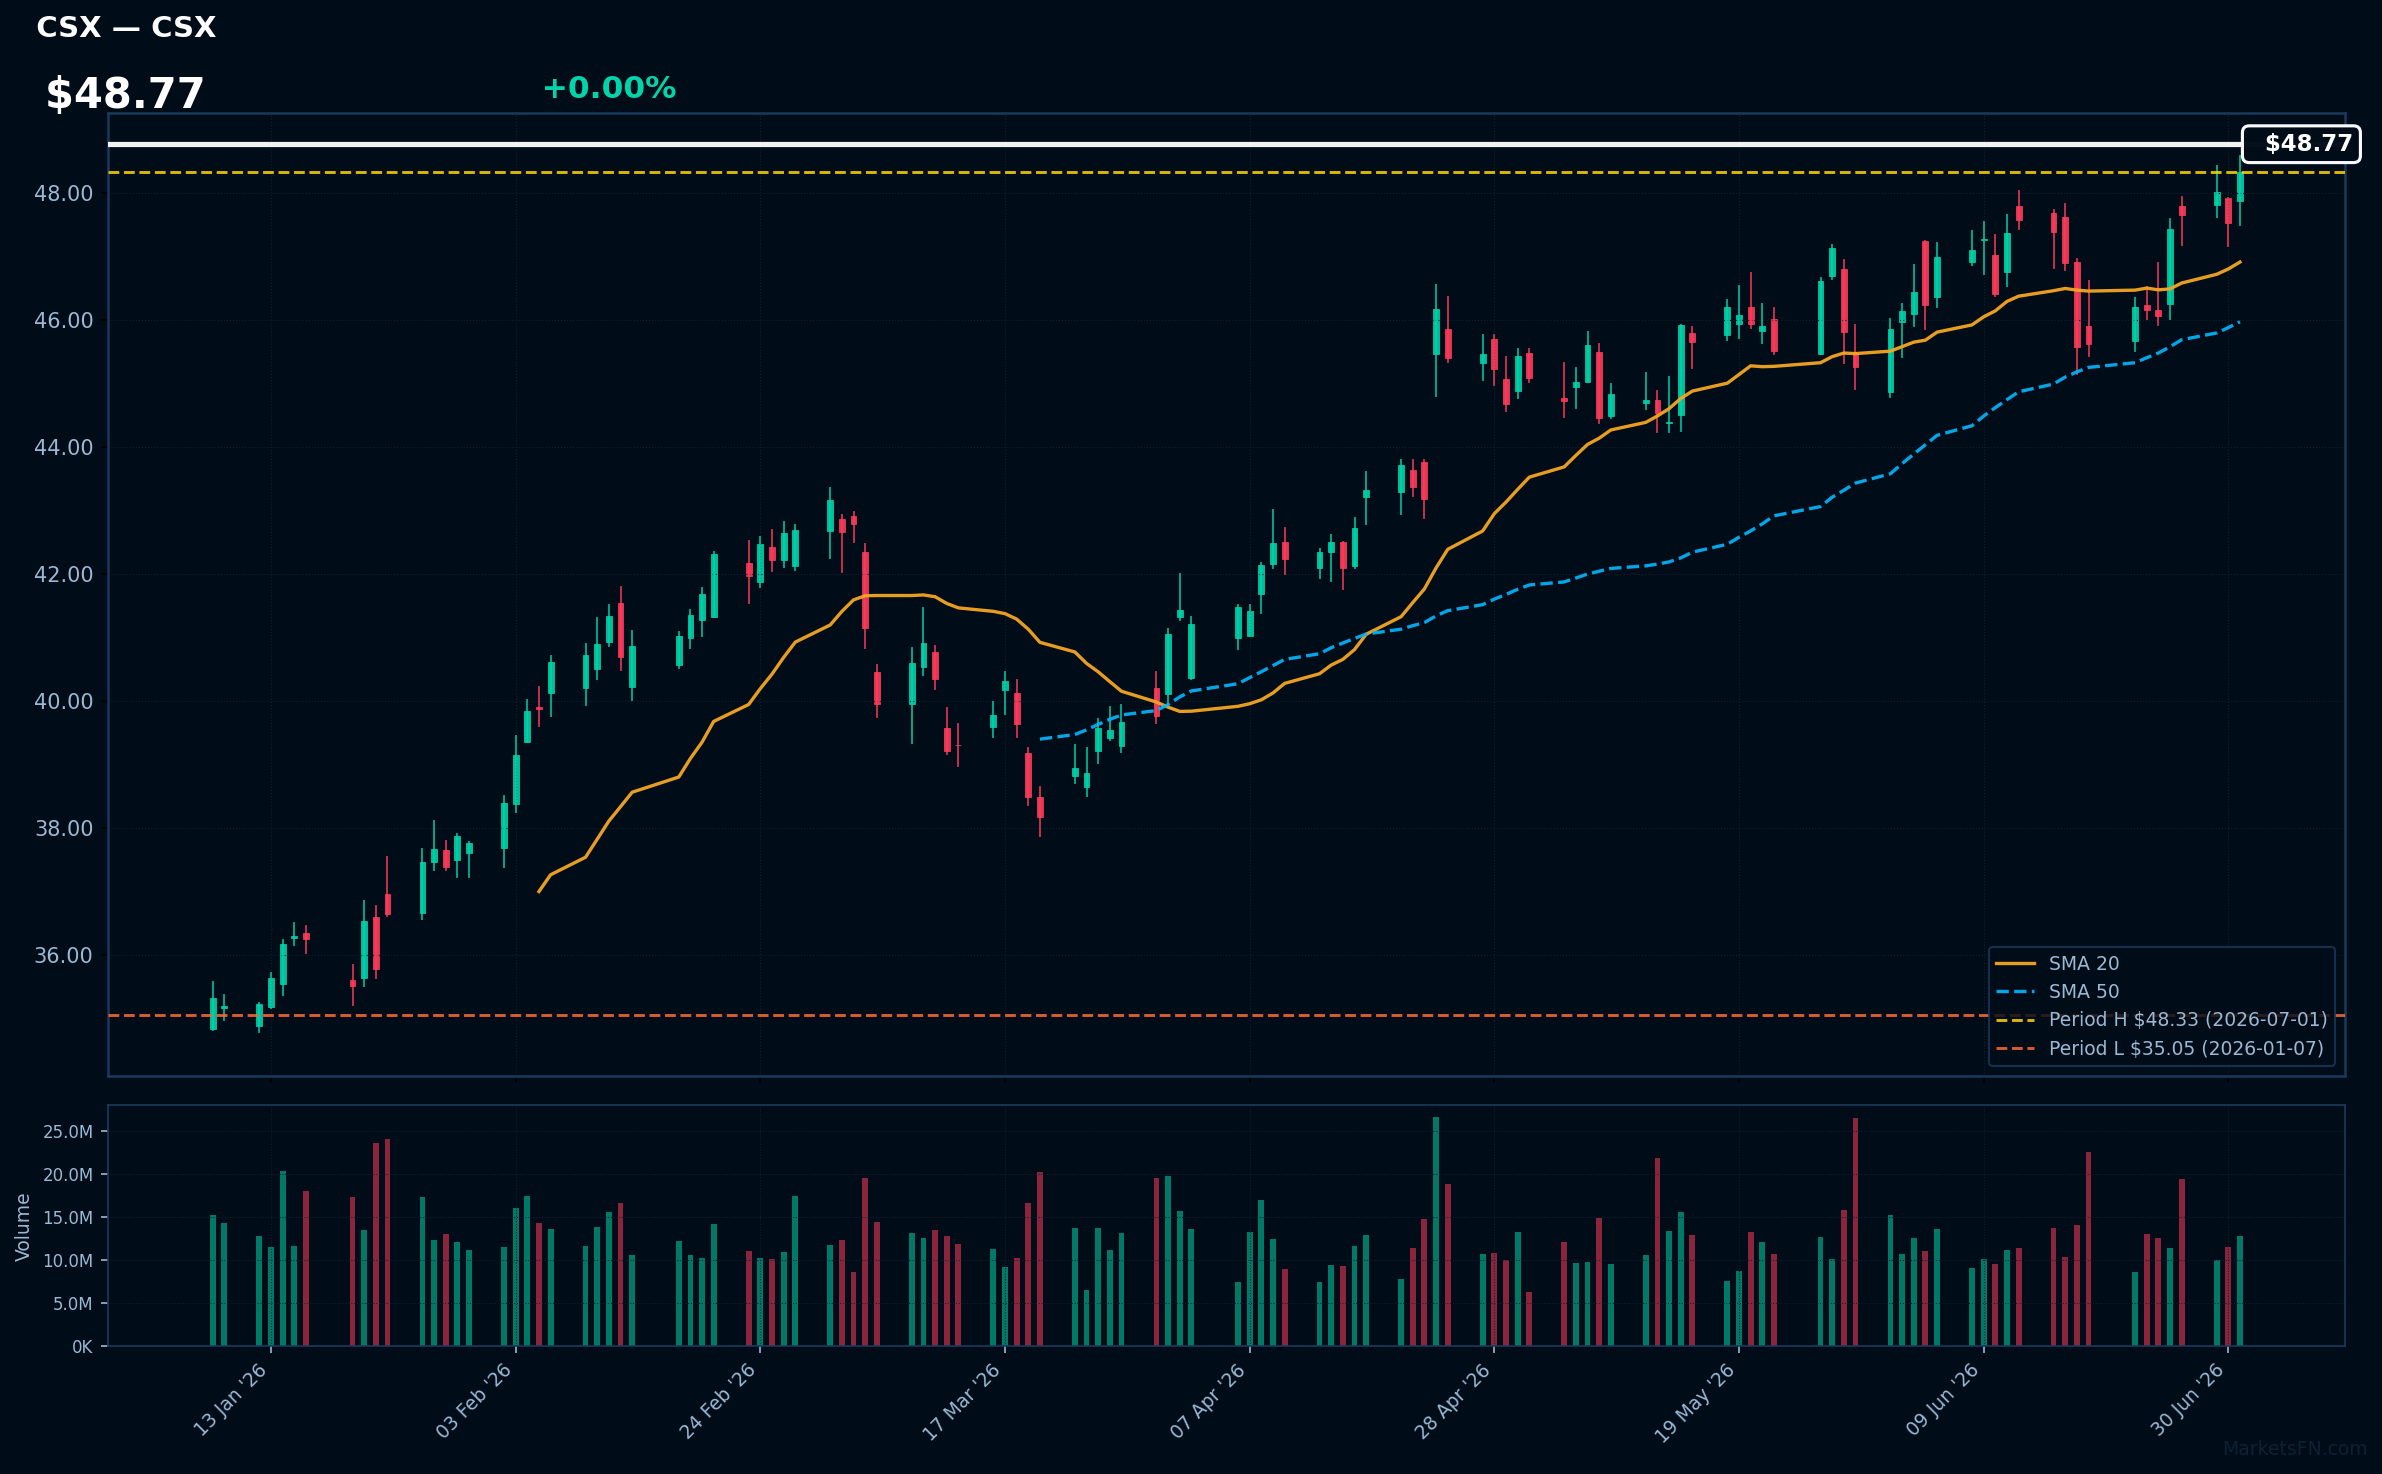Click the 42.00 price axis label
Viewport: 2382px width, 1474px height.
(63, 574)
